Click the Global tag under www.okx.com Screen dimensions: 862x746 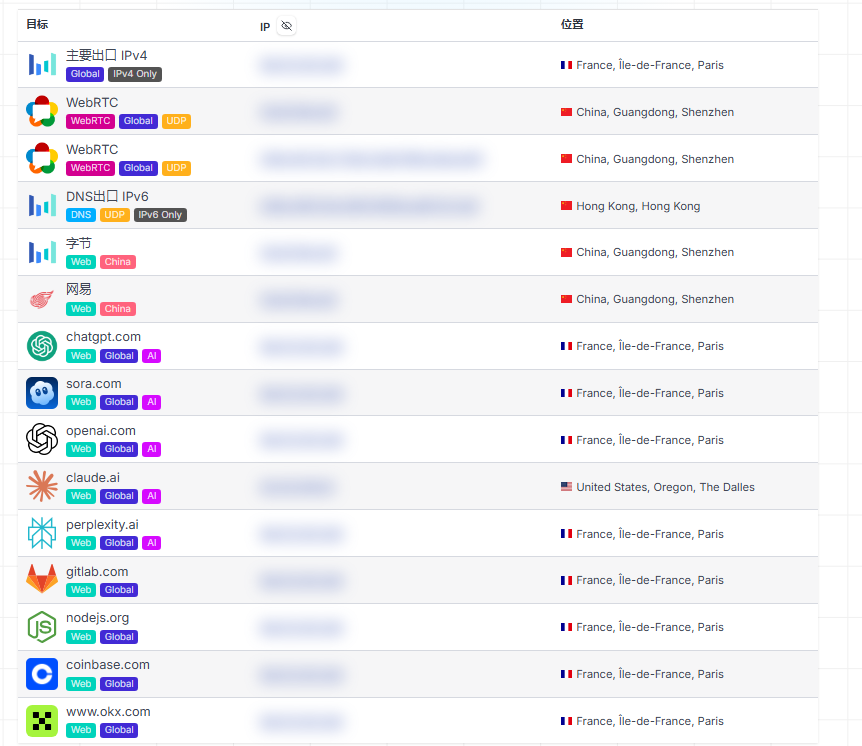pos(119,730)
